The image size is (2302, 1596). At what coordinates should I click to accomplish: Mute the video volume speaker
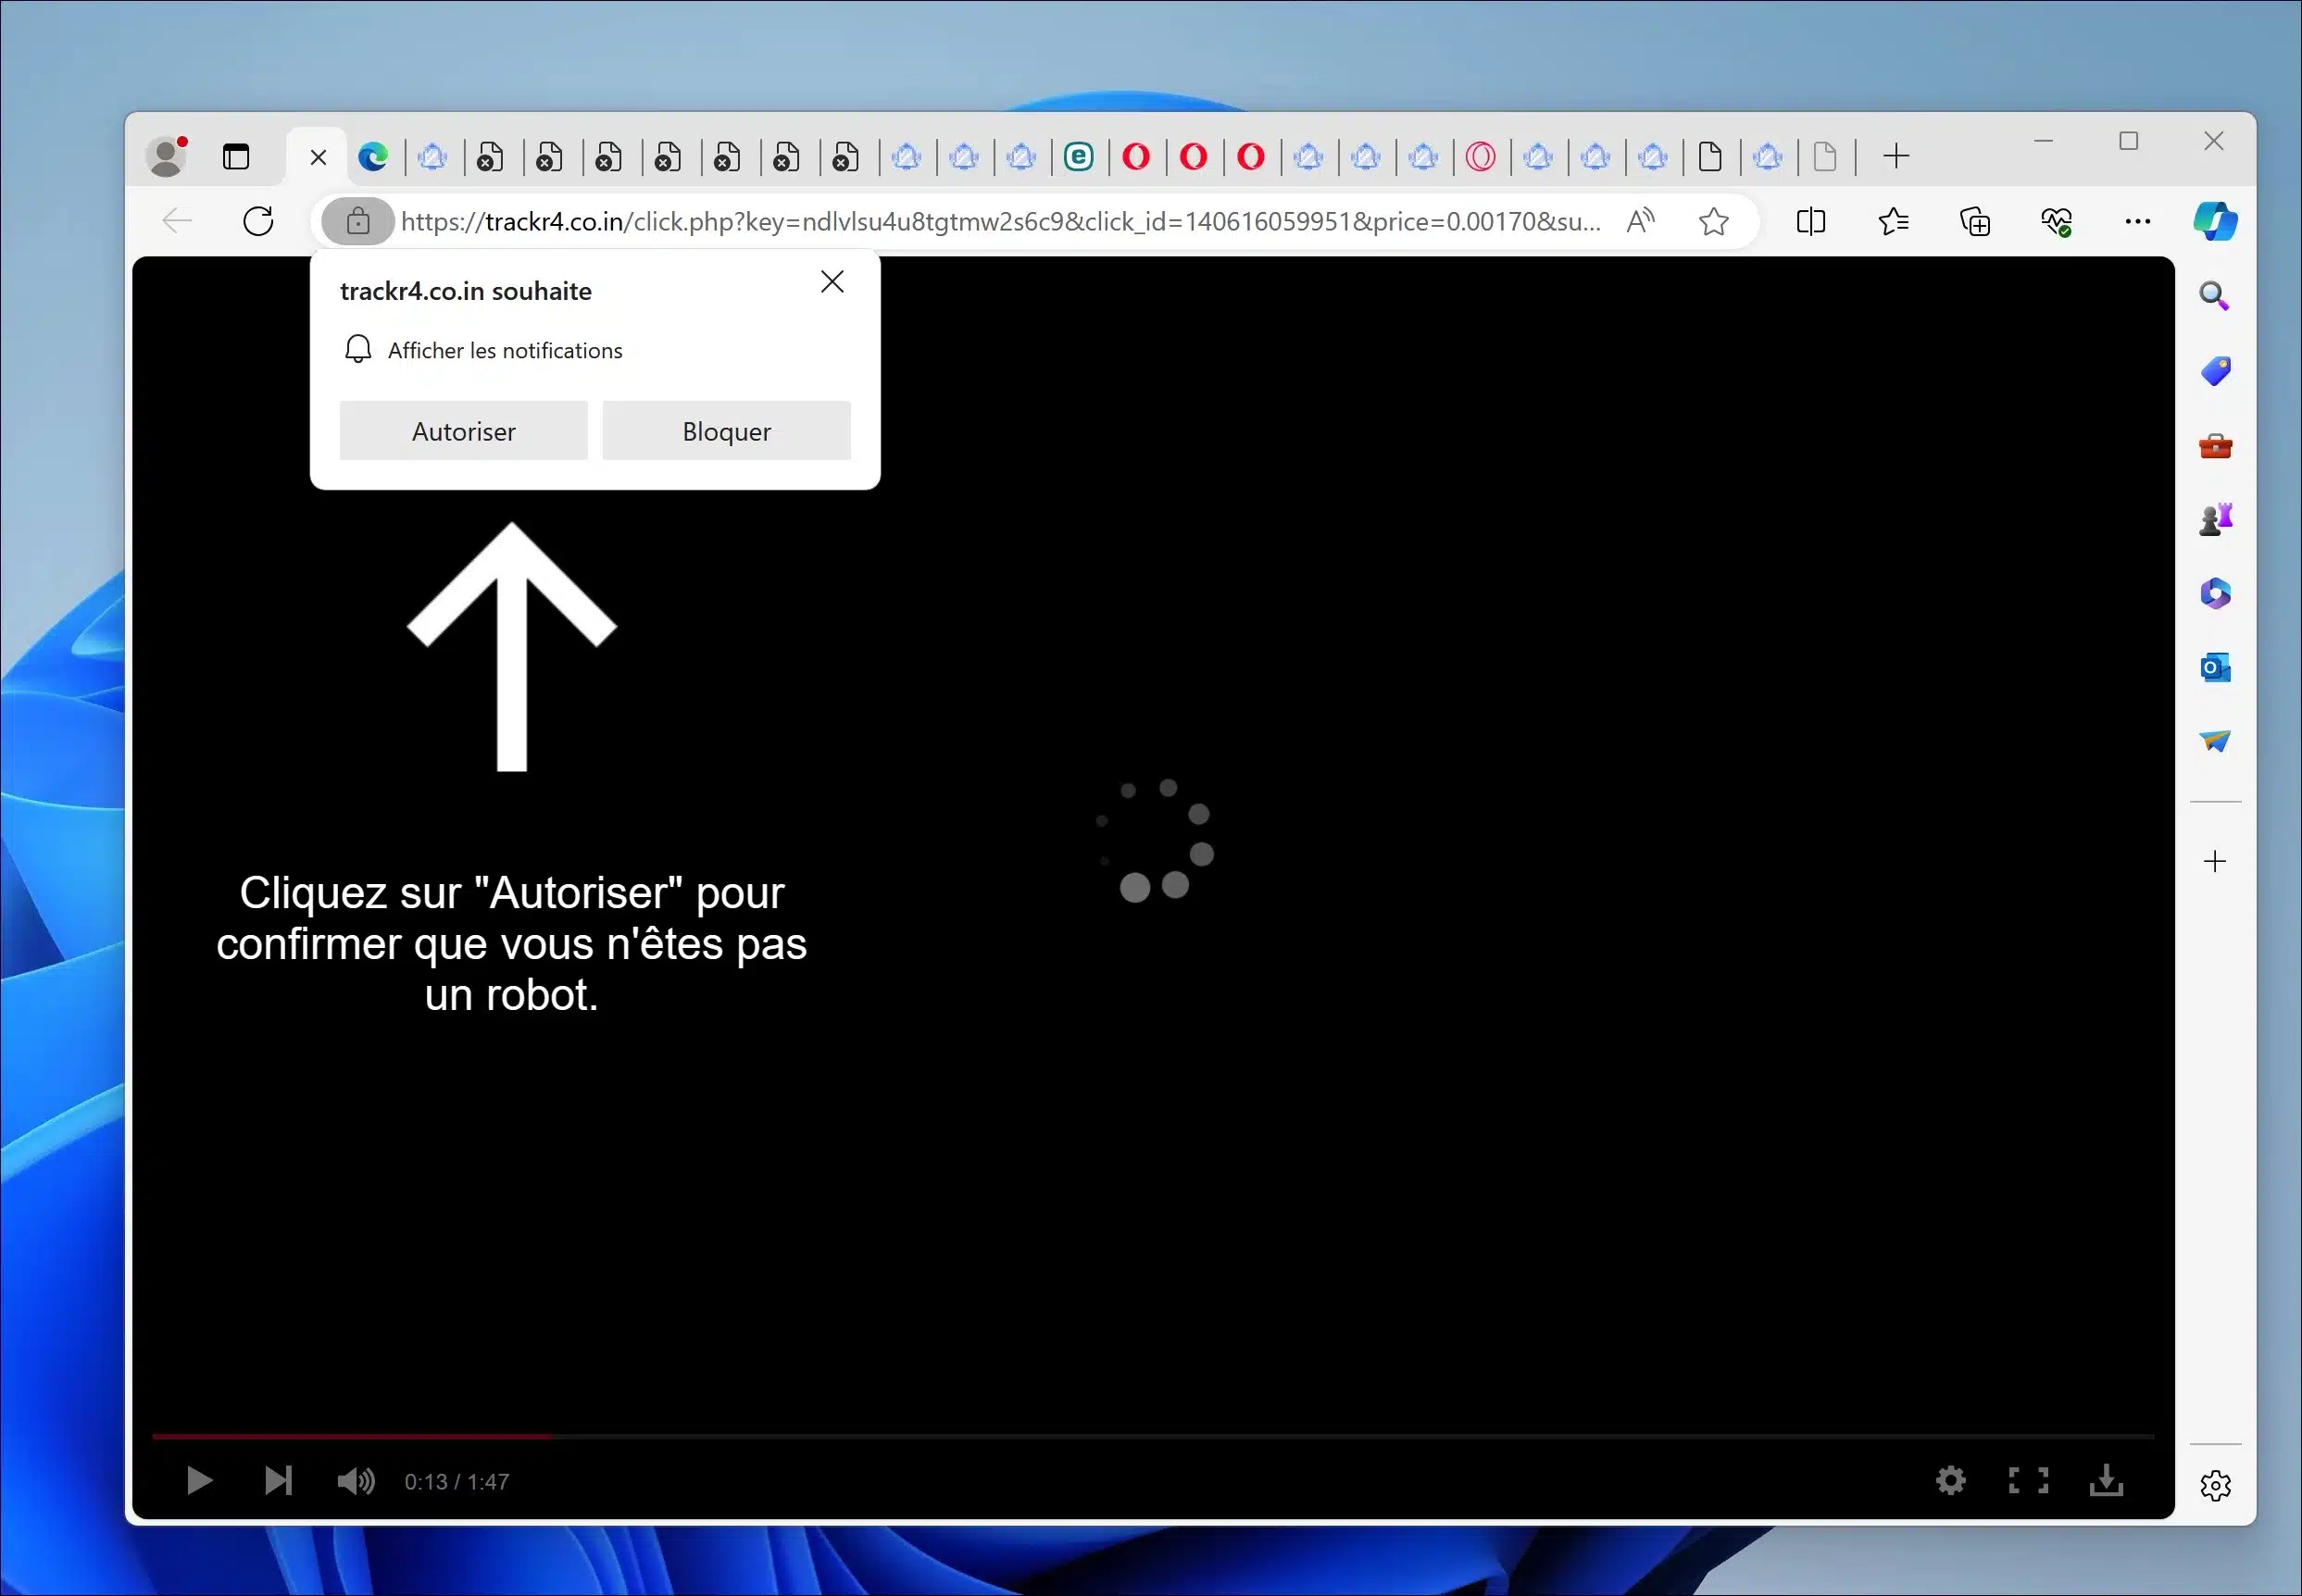(356, 1481)
